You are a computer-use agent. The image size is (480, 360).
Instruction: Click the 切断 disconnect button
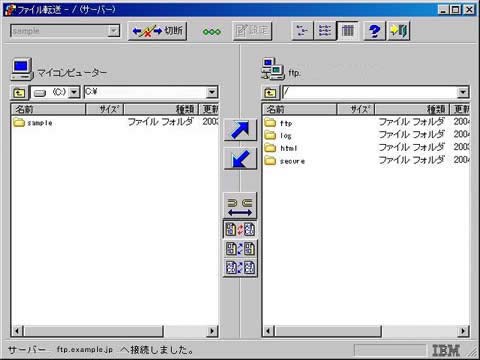[157, 31]
